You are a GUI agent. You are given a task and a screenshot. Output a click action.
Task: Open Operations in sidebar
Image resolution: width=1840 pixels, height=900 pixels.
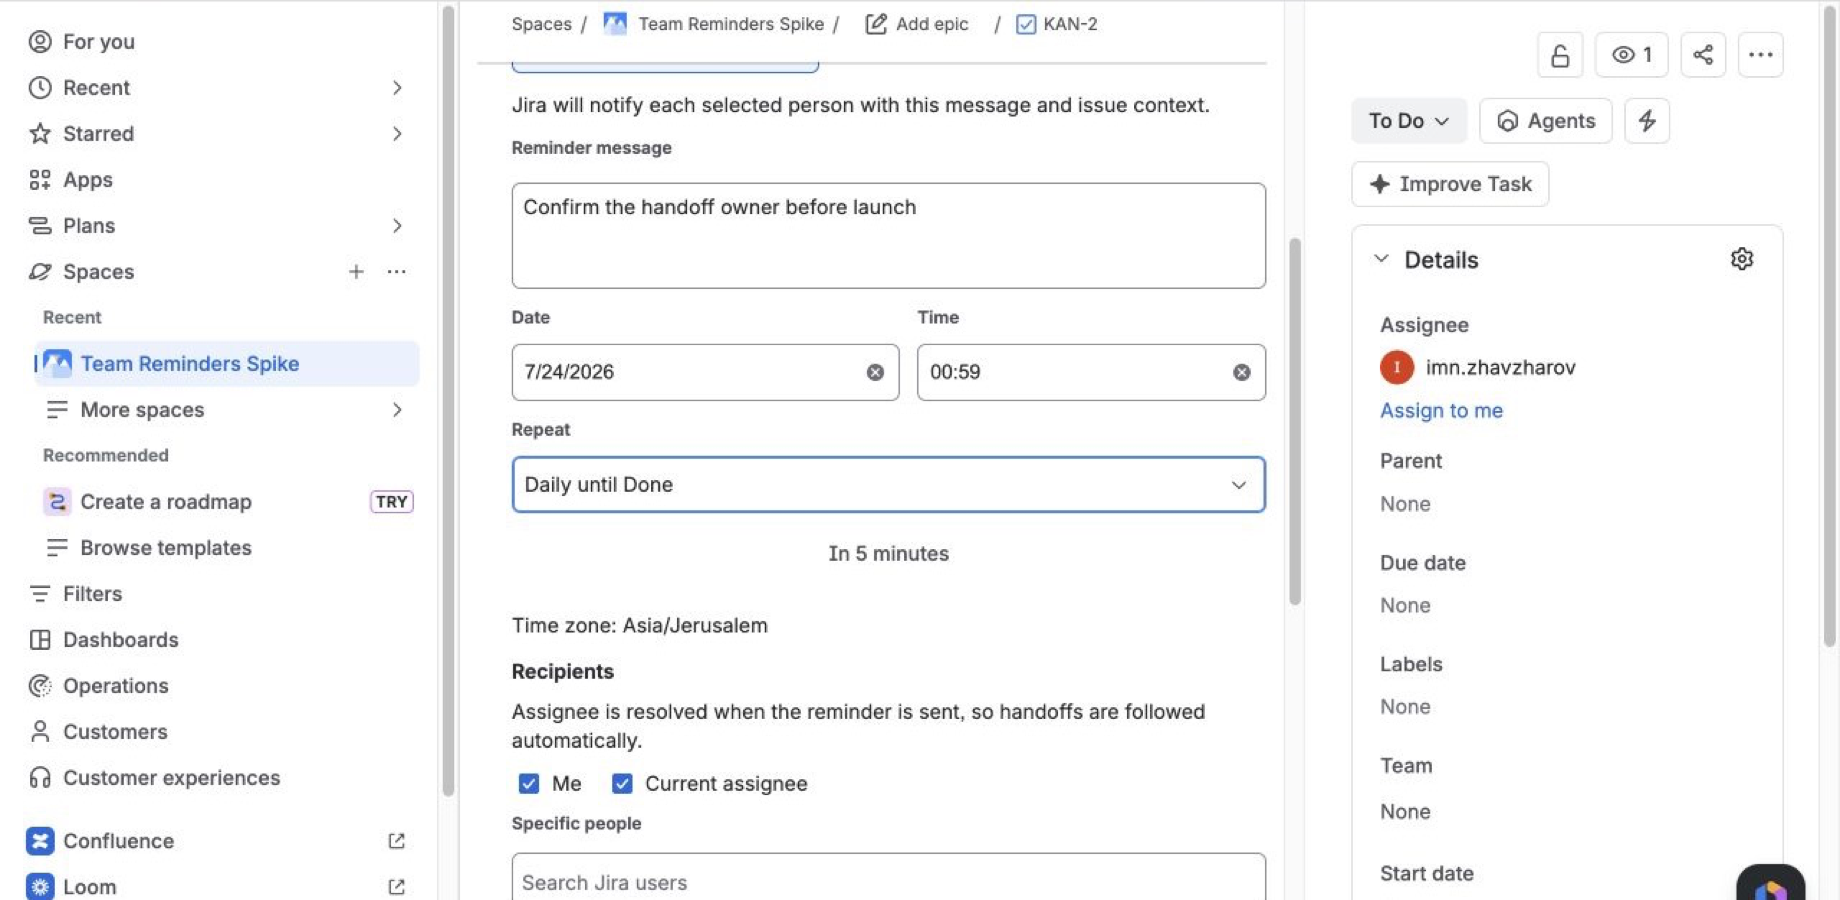115,685
